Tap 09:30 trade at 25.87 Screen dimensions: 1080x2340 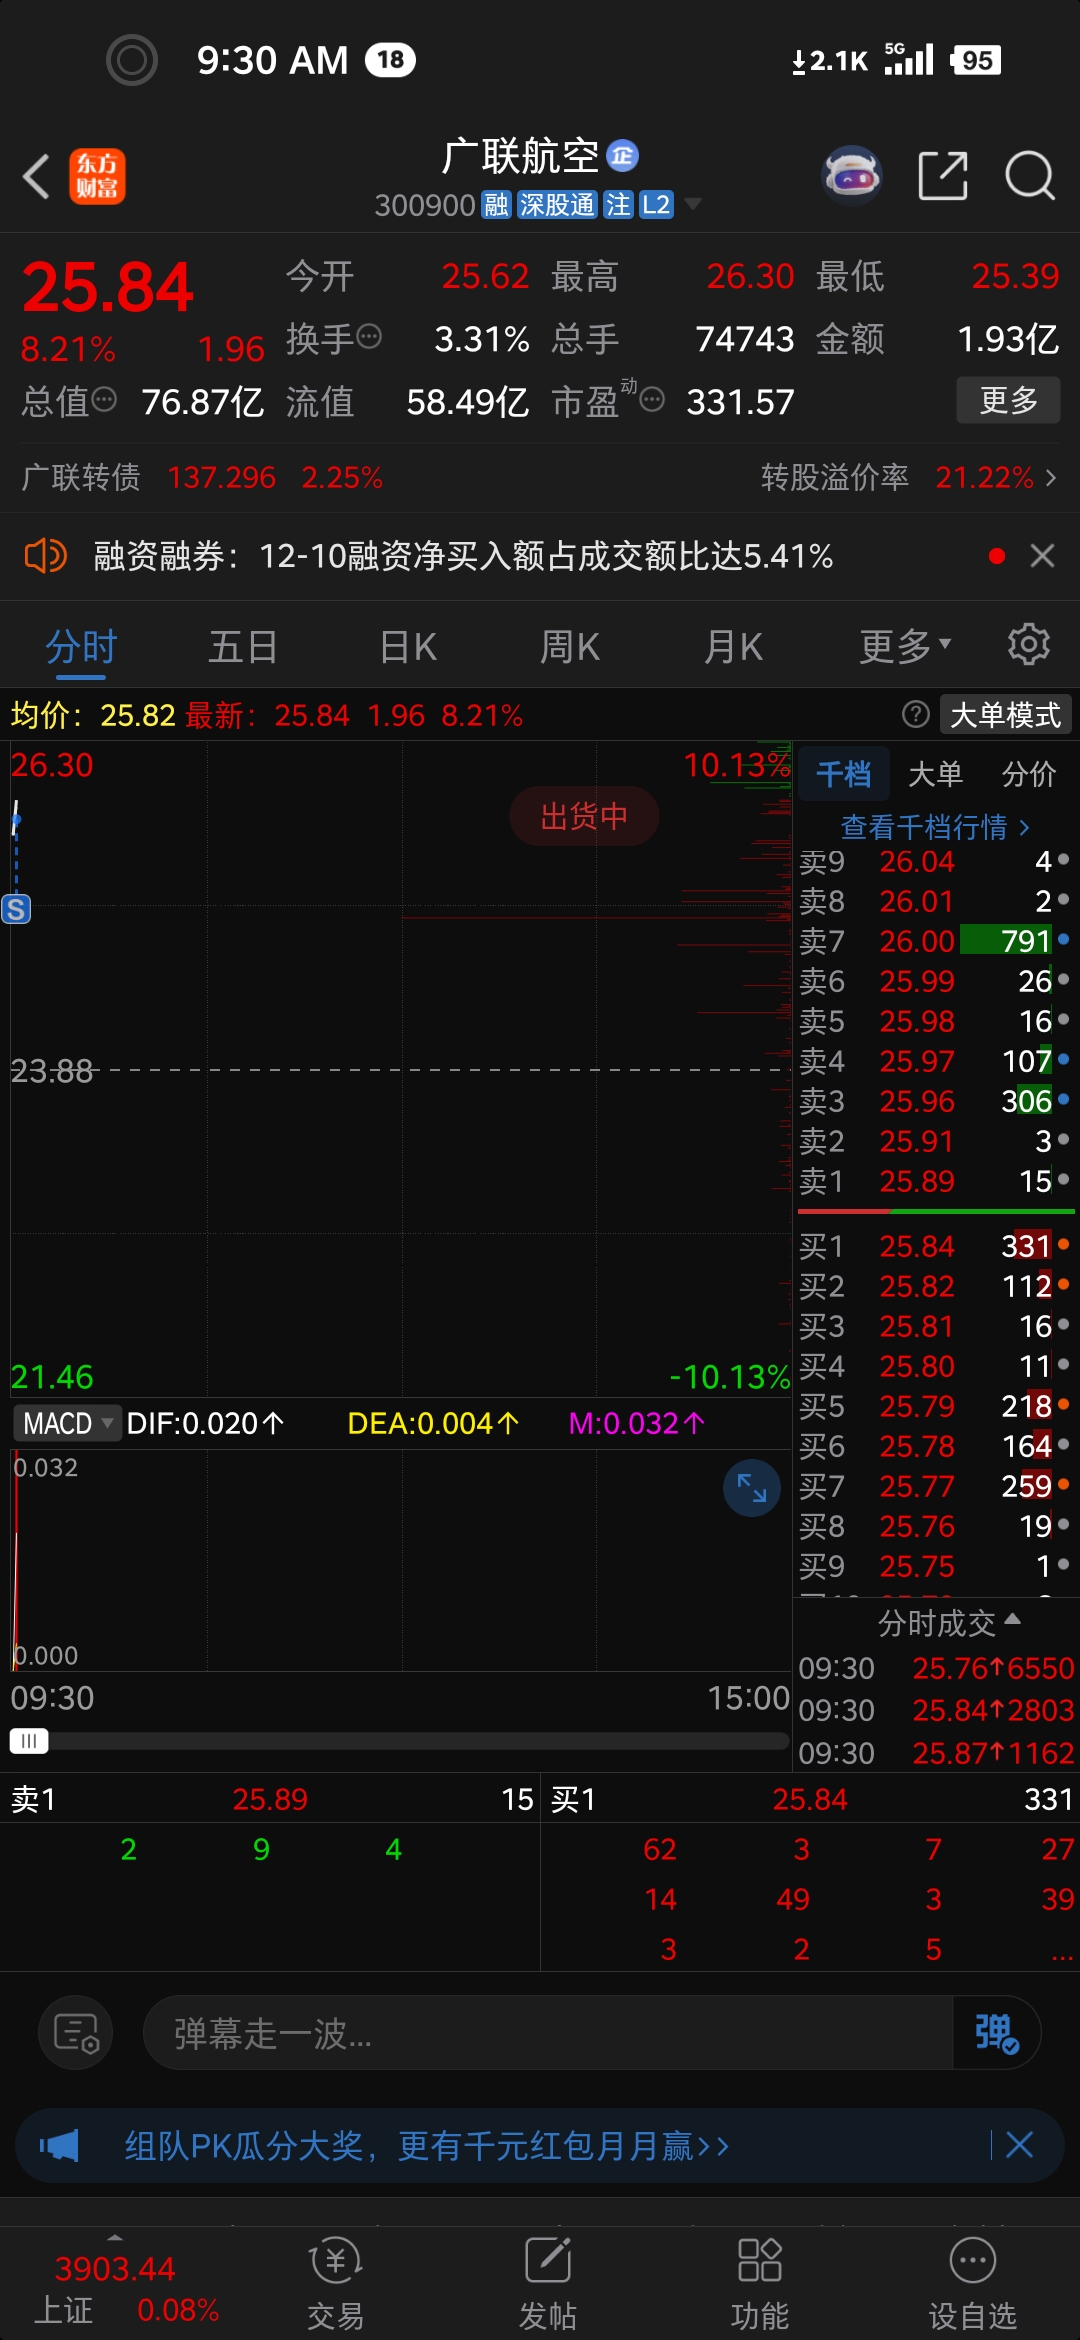[936, 1753]
